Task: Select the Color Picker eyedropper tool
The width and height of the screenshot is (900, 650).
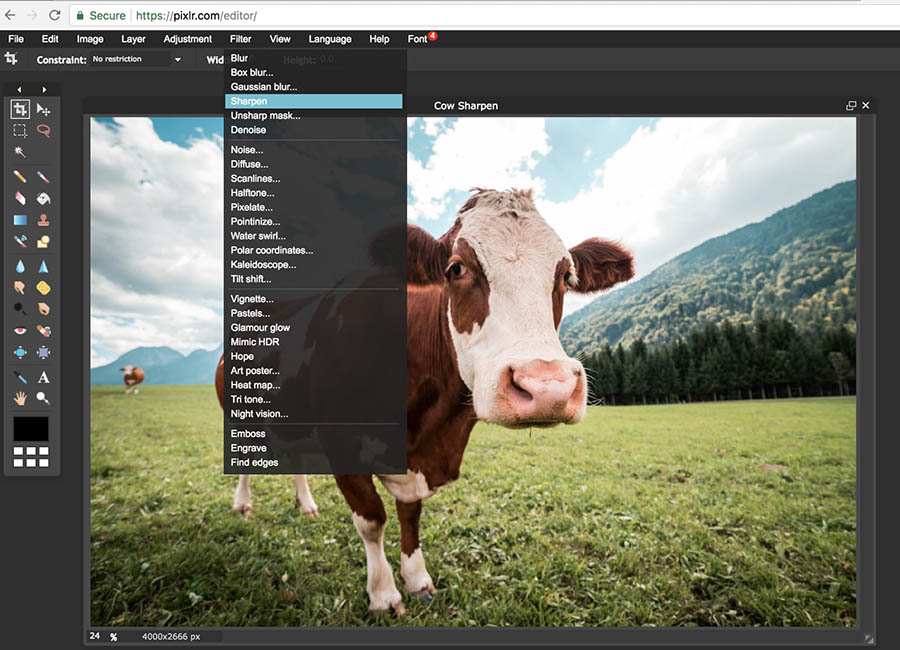Action: coord(20,377)
